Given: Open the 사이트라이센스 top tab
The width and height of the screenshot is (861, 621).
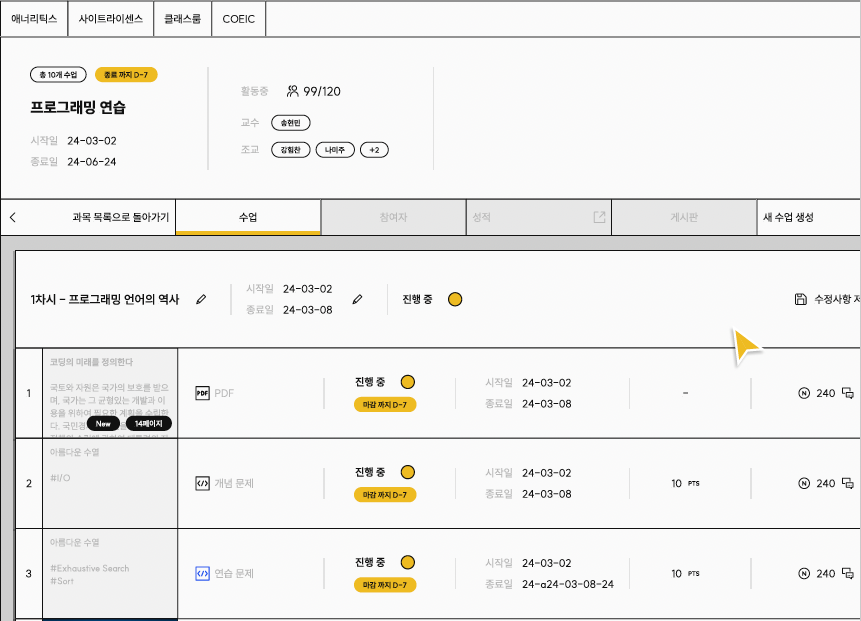Looking at the screenshot, I should [110, 19].
